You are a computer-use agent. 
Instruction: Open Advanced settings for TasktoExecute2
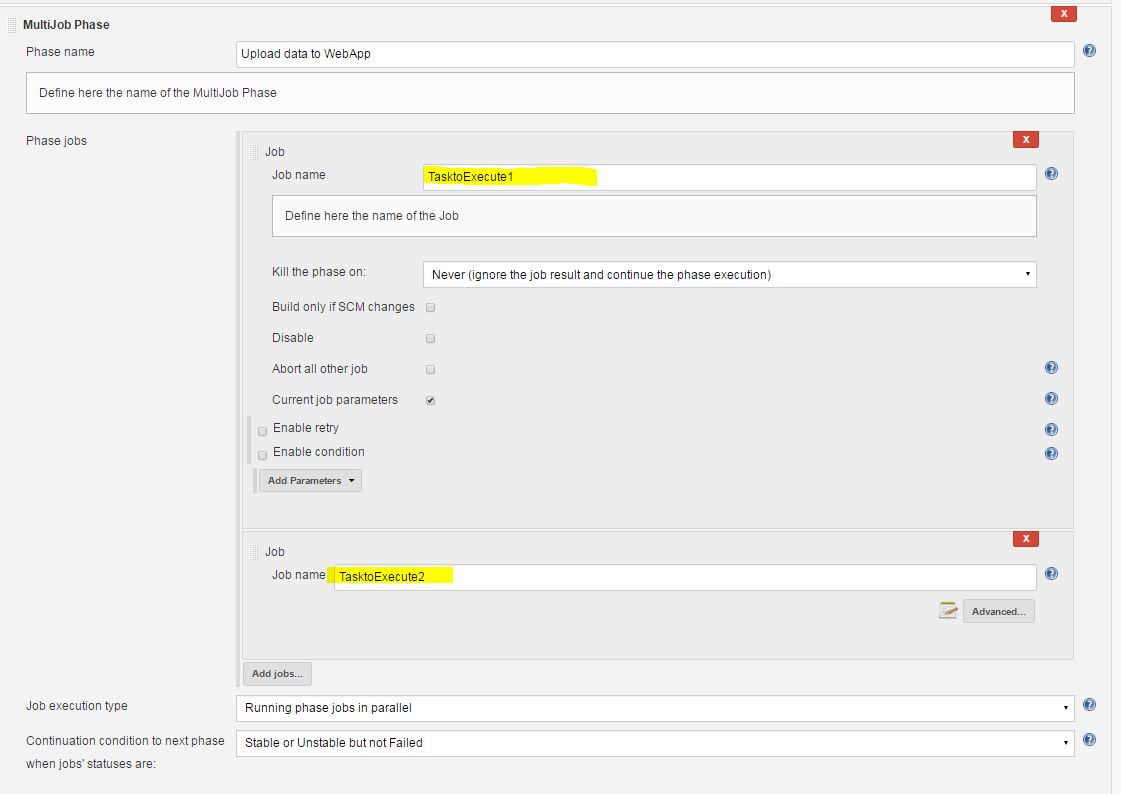click(x=998, y=610)
